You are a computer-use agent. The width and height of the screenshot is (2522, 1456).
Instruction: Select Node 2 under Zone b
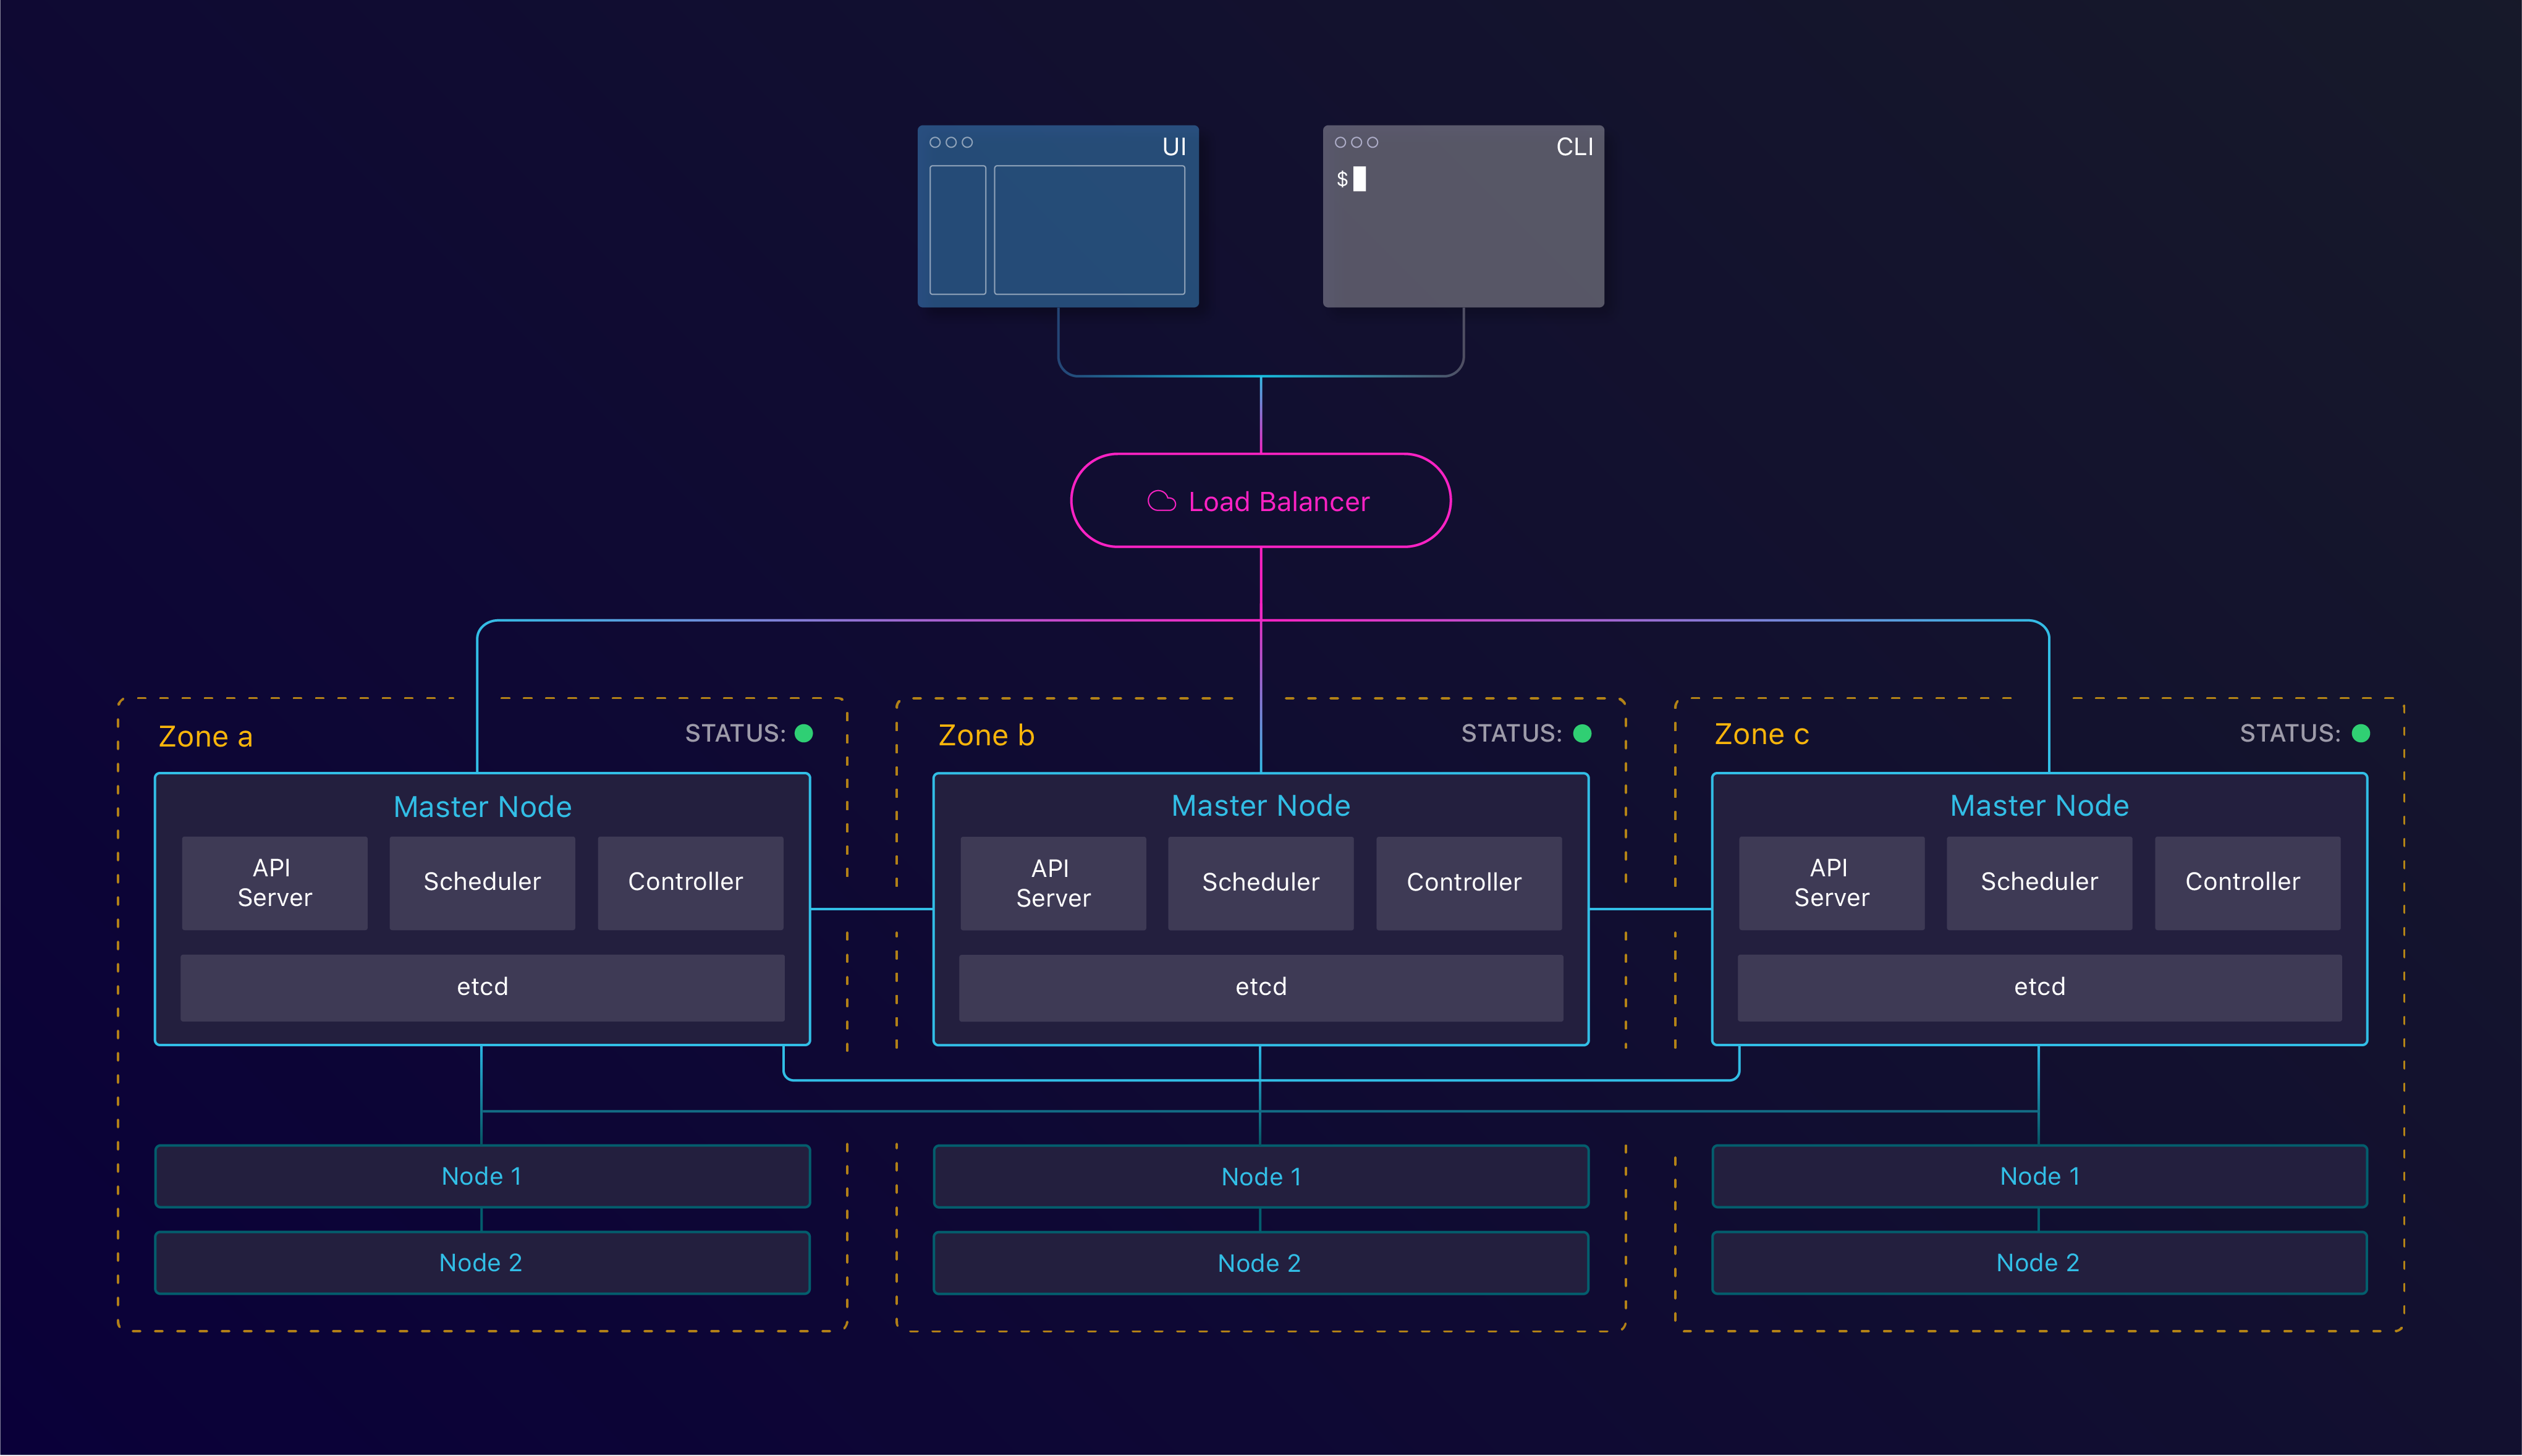[x=1260, y=1262]
